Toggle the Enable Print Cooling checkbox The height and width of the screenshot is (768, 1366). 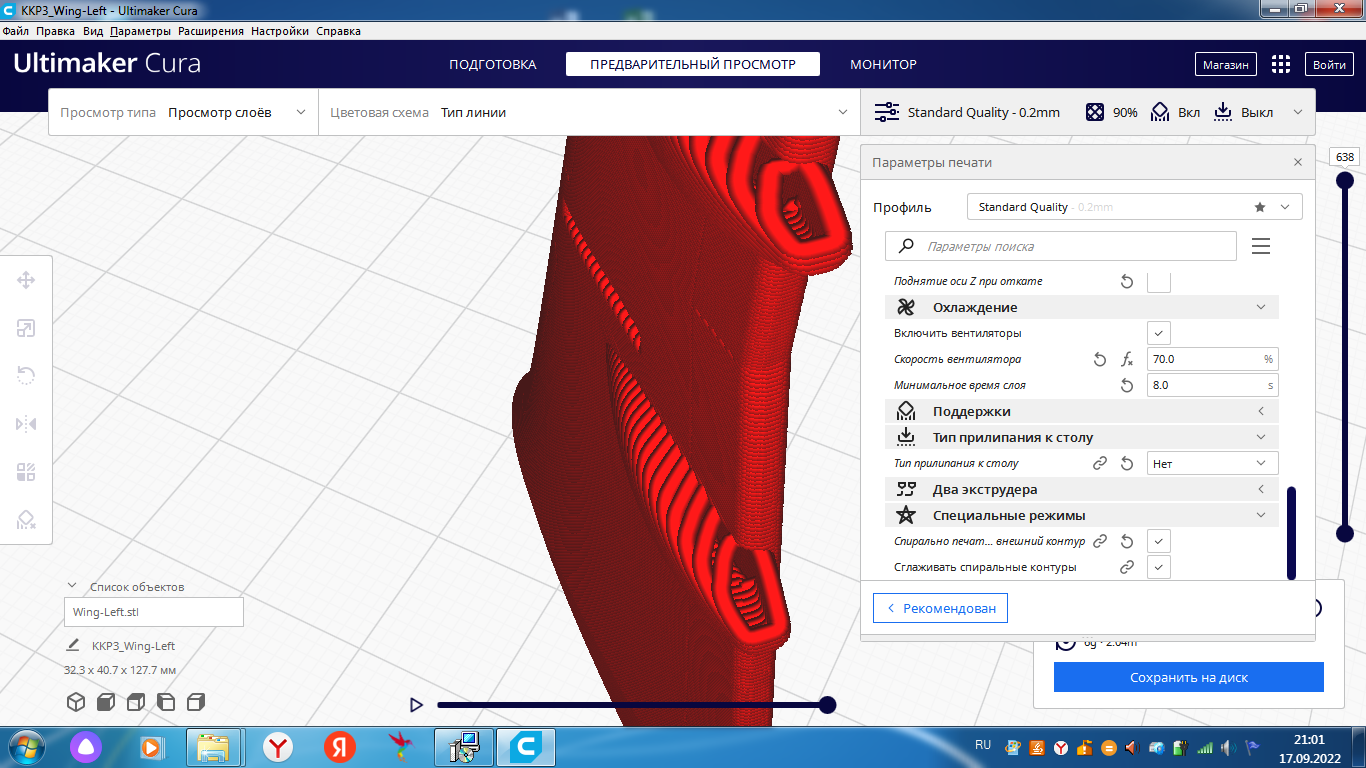(x=1158, y=333)
